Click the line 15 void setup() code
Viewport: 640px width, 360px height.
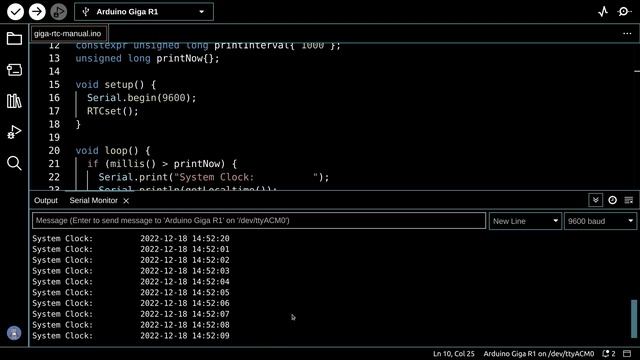pyautogui.click(x=116, y=85)
